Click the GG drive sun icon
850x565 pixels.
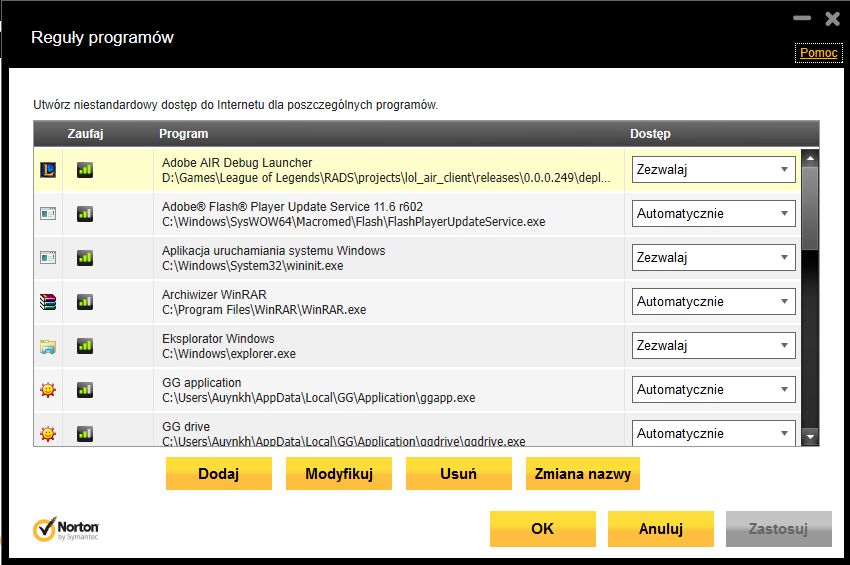coord(48,434)
